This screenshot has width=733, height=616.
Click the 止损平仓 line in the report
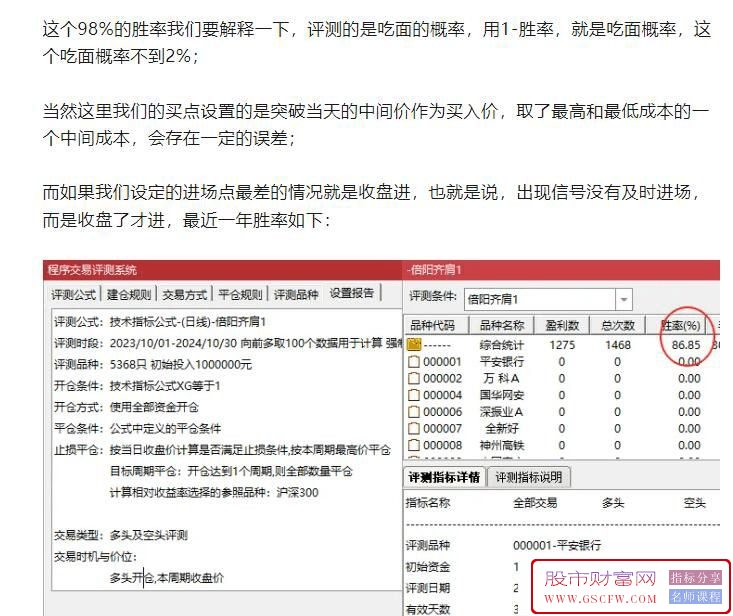[222, 450]
